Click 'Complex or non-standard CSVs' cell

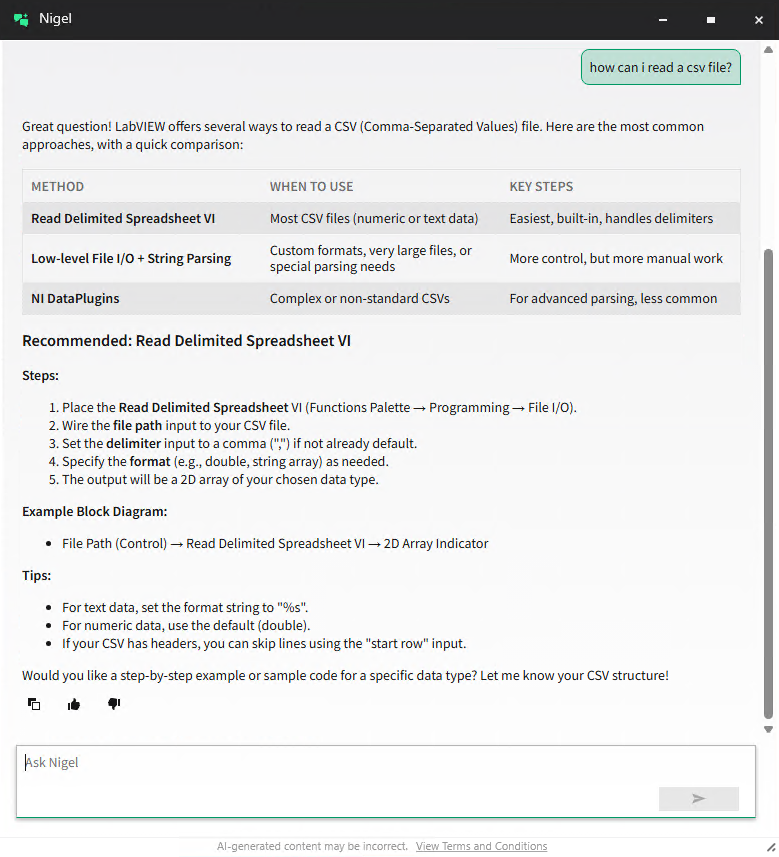(x=360, y=298)
